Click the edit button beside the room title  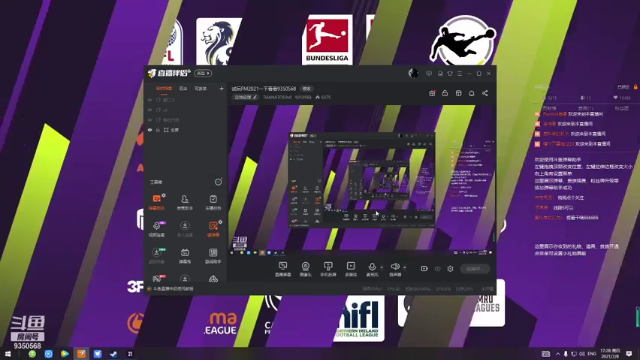[307, 89]
